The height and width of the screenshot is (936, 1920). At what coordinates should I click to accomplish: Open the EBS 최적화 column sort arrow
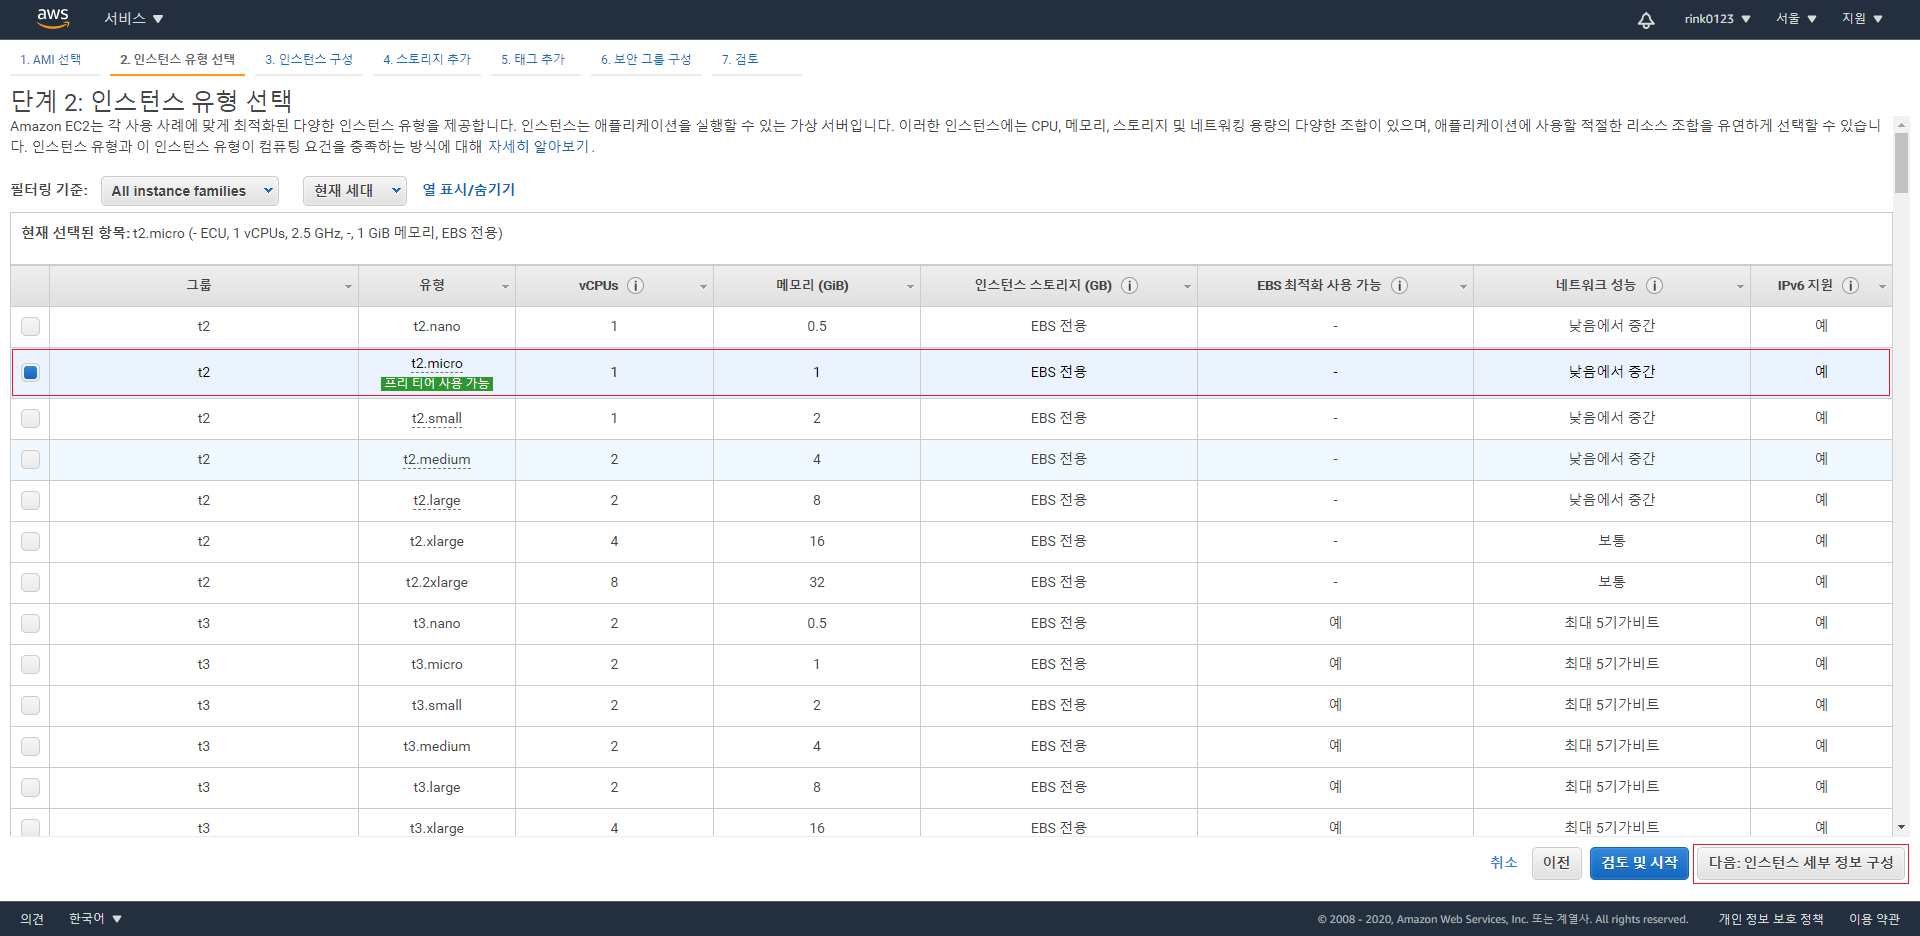pos(1463,287)
